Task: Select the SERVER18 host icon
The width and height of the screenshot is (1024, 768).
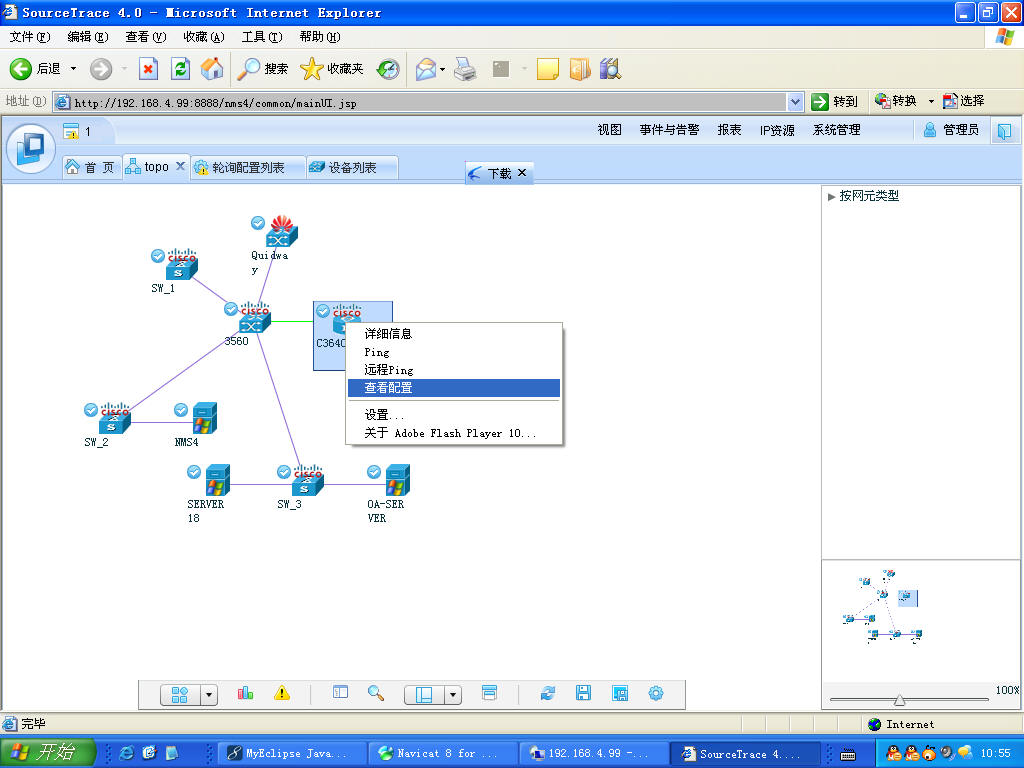Action: 217,480
